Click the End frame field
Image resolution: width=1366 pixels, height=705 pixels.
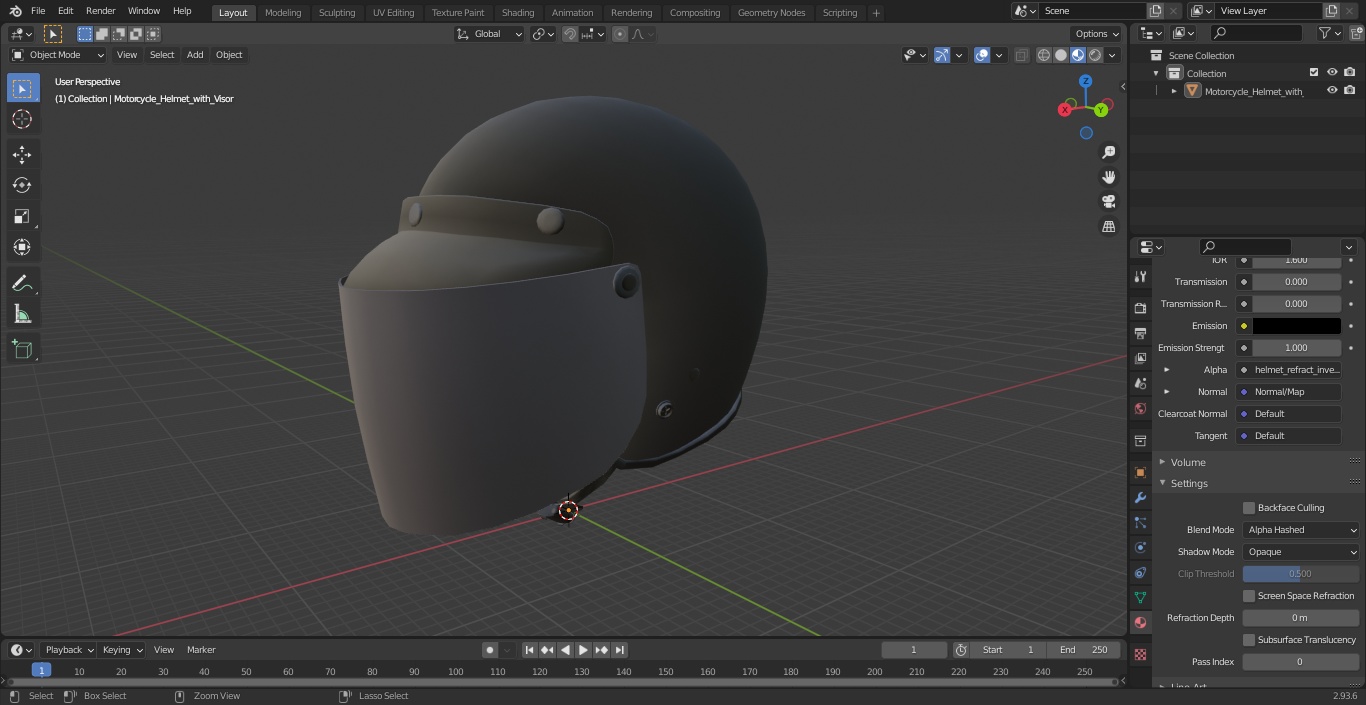click(1084, 650)
